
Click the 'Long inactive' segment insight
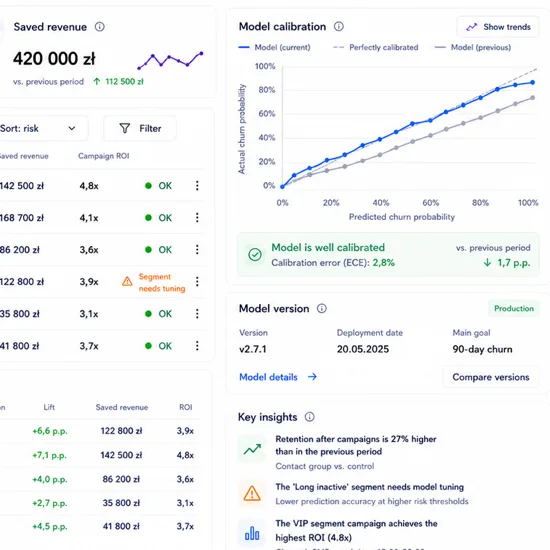click(369, 487)
